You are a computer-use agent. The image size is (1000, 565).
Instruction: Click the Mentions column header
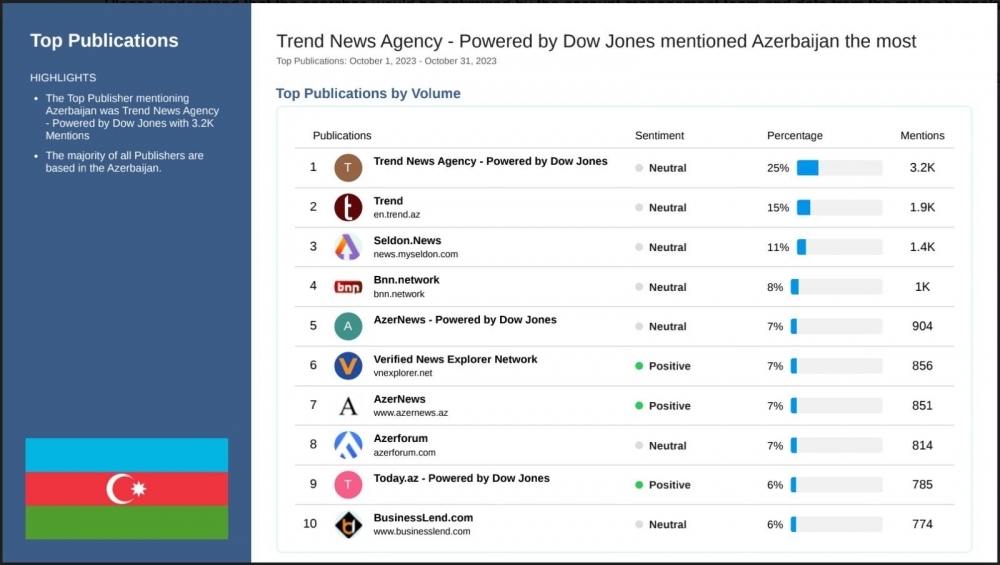point(922,135)
